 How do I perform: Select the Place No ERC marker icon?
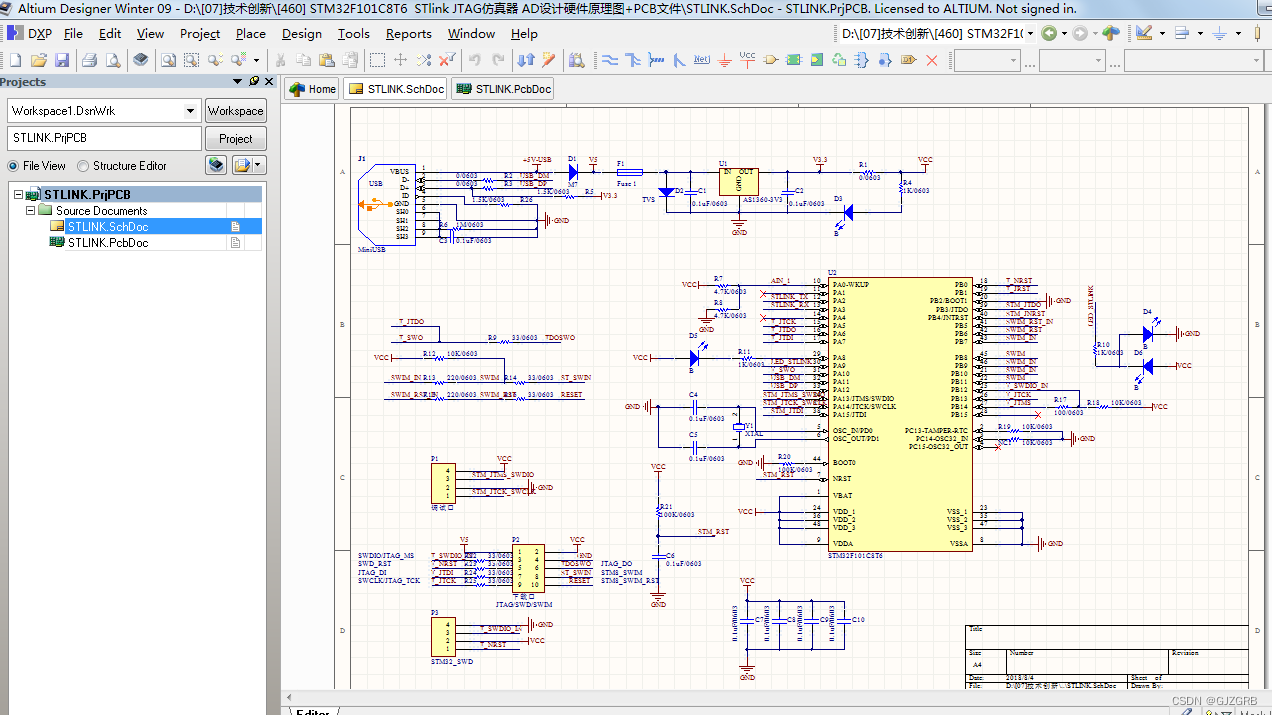click(x=931, y=59)
